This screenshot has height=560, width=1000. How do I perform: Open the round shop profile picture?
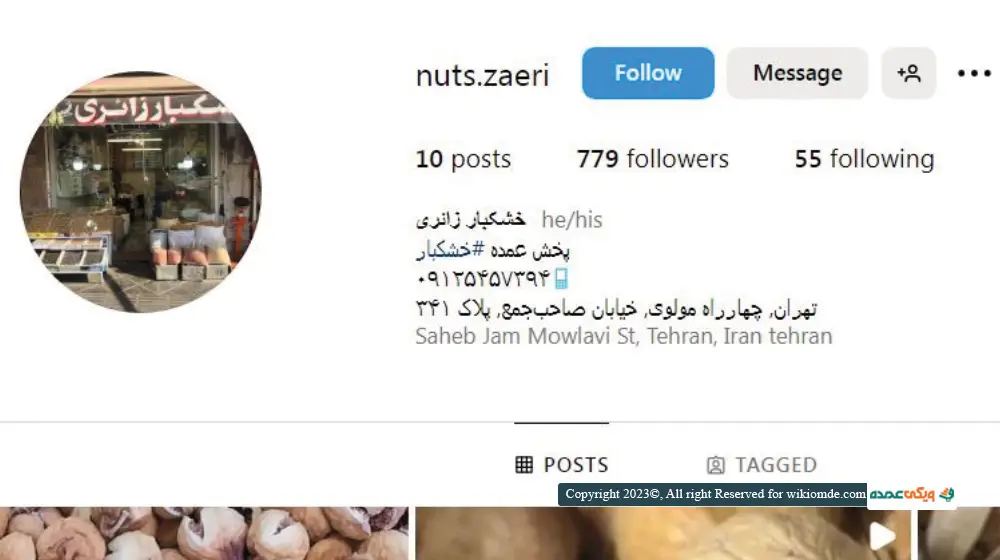click(140, 192)
